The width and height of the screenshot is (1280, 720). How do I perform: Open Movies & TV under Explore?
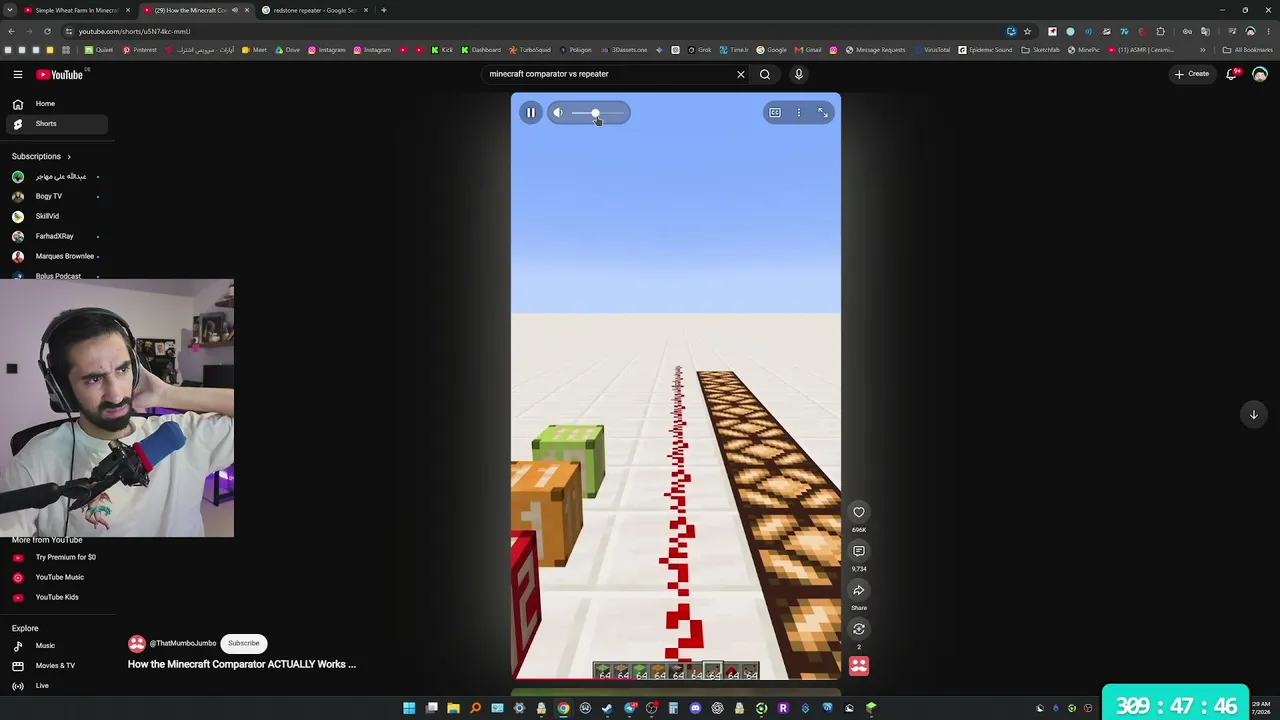[55, 666]
